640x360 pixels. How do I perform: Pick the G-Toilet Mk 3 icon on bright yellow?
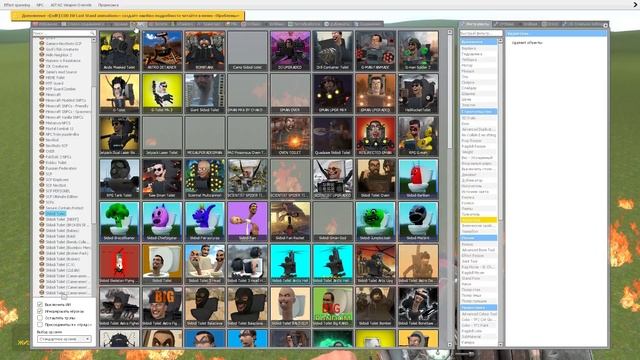coord(162,93)
